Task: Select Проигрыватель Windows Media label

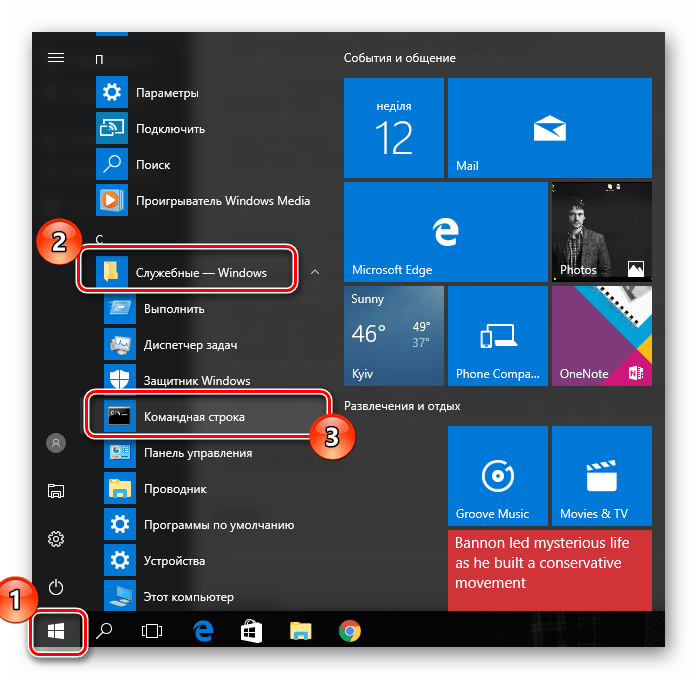Action: click(223, 201)
